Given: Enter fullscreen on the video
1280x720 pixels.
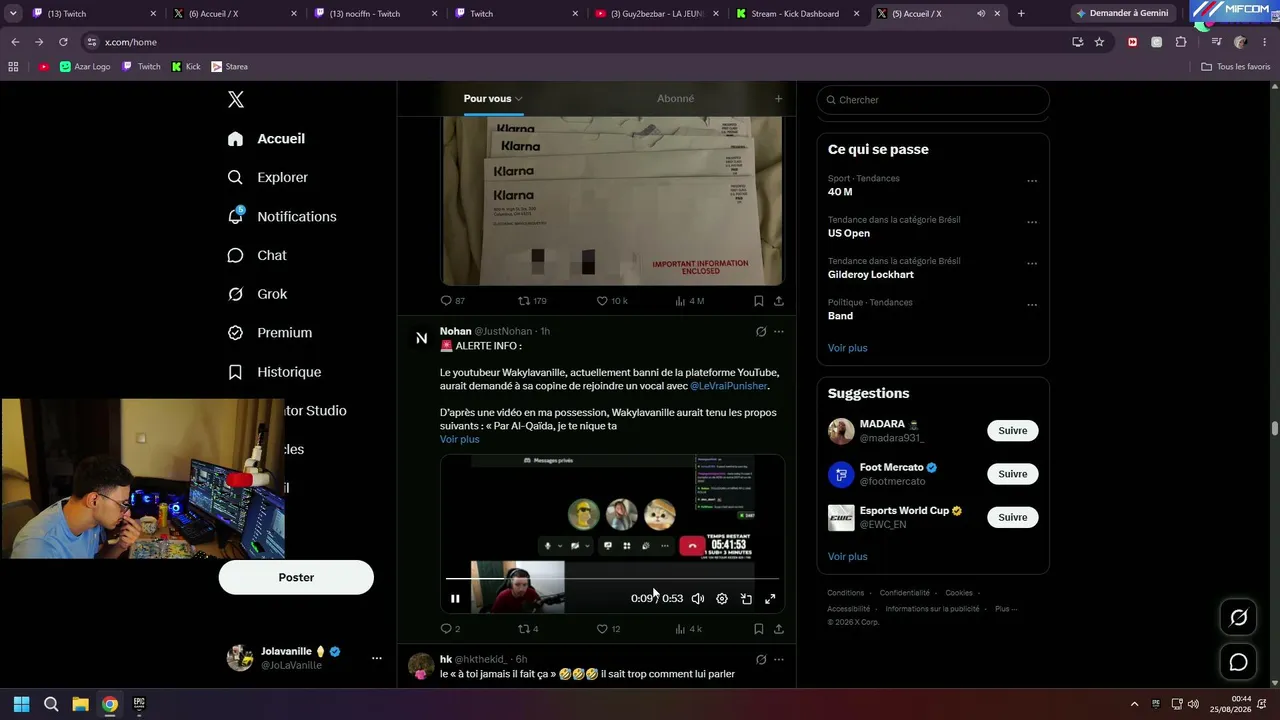Looking at the screenshot, I should click(x=770, y=599).
